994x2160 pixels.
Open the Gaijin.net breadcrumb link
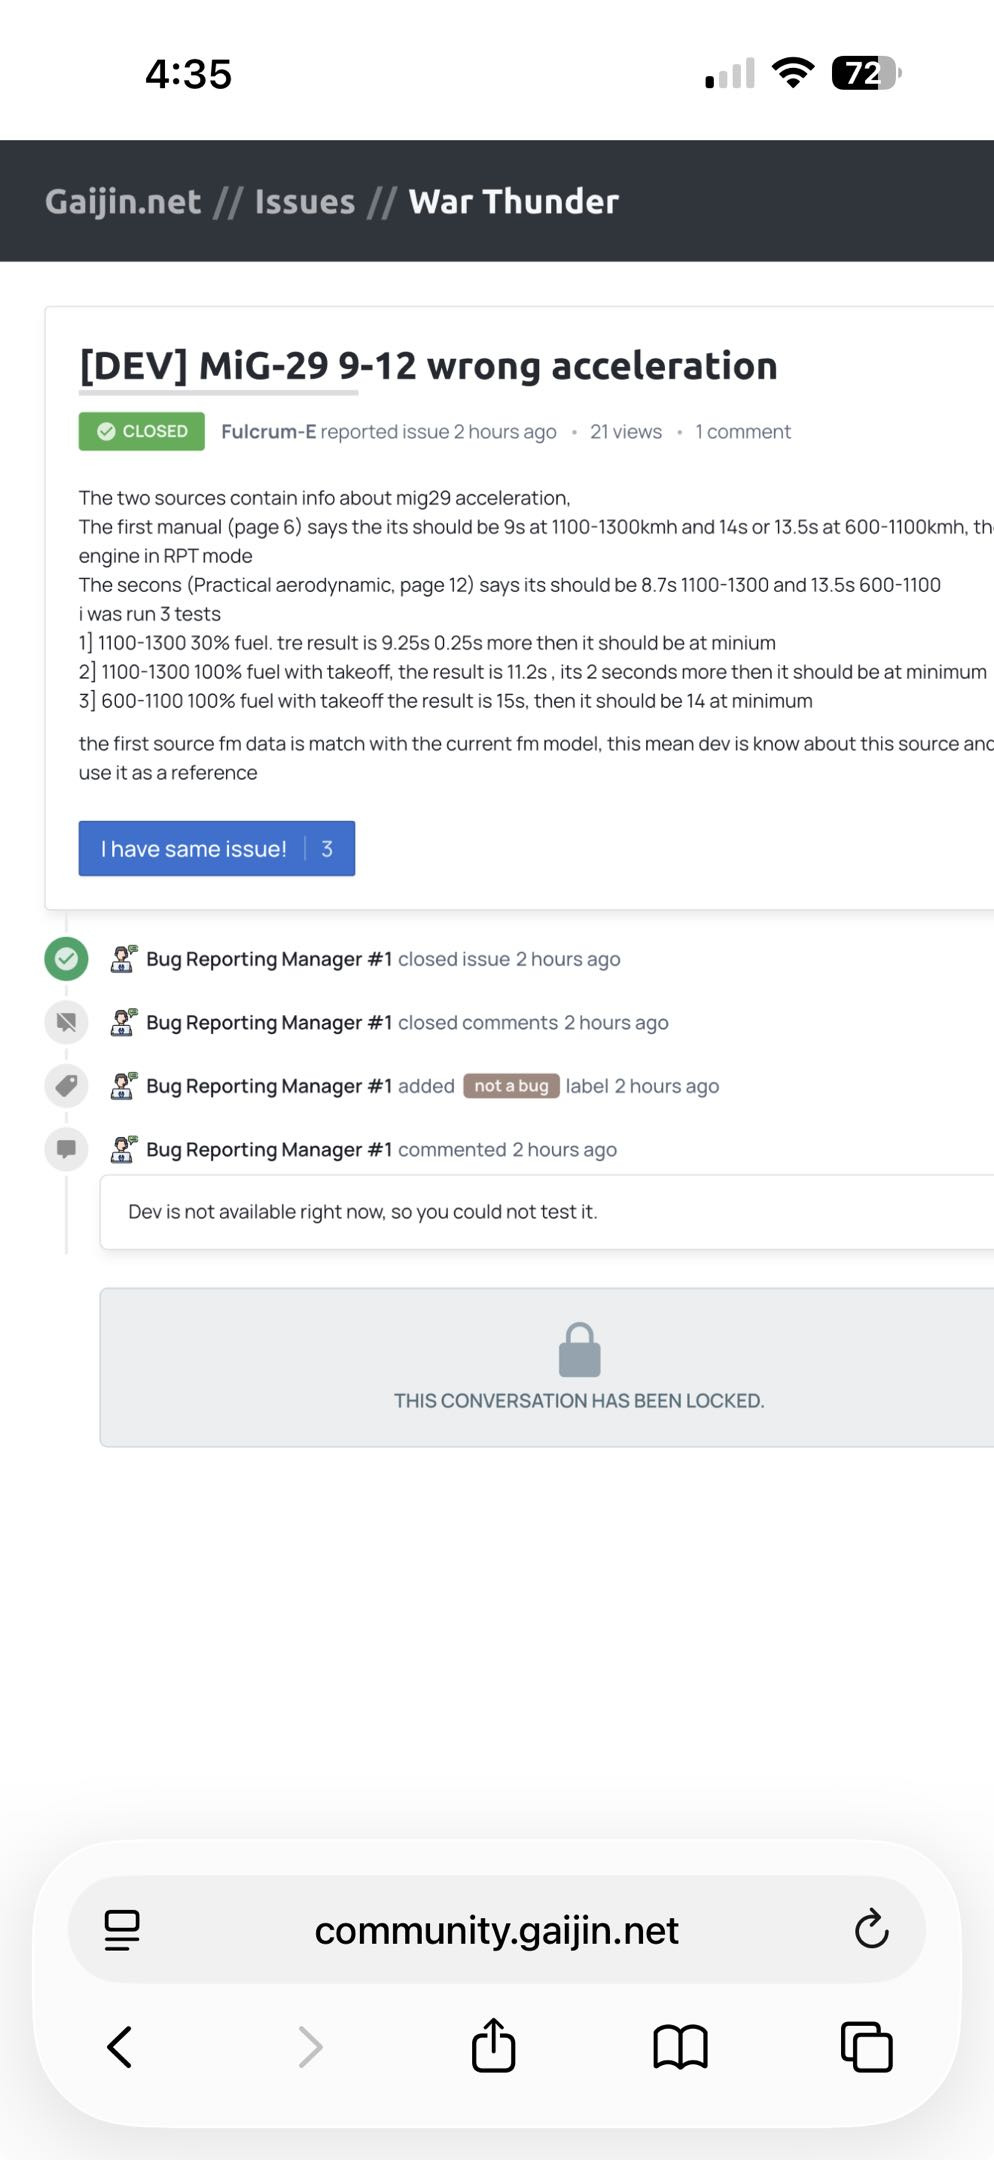pyautogui.click(x=123, y=202)
